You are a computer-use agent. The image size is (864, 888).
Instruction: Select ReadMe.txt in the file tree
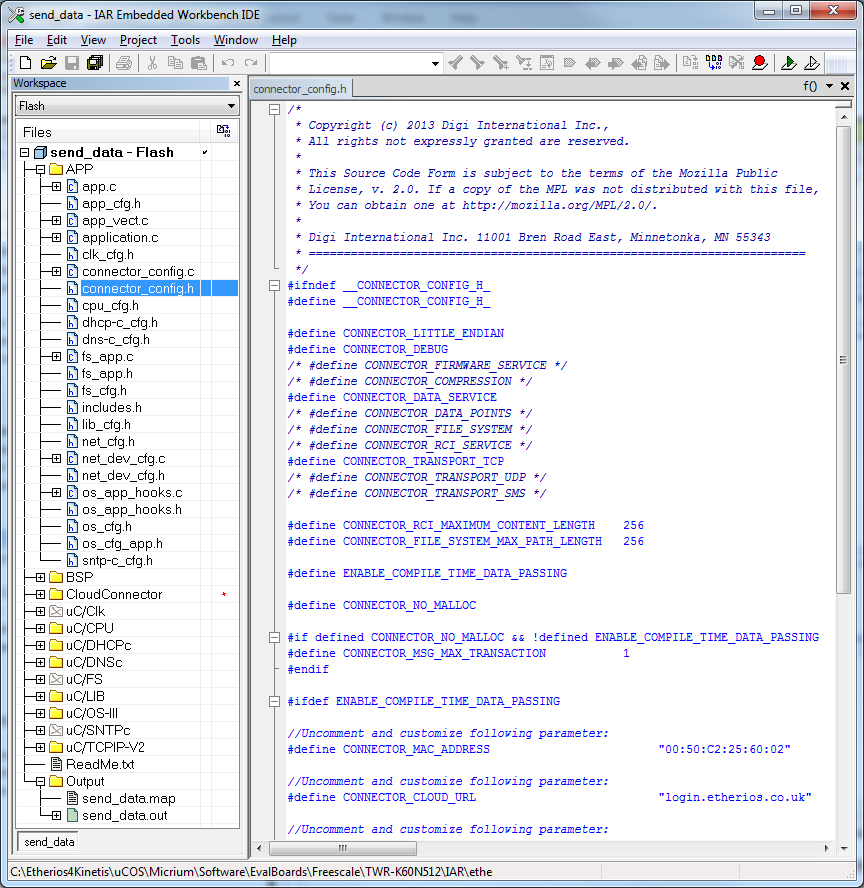click(100, 765)
